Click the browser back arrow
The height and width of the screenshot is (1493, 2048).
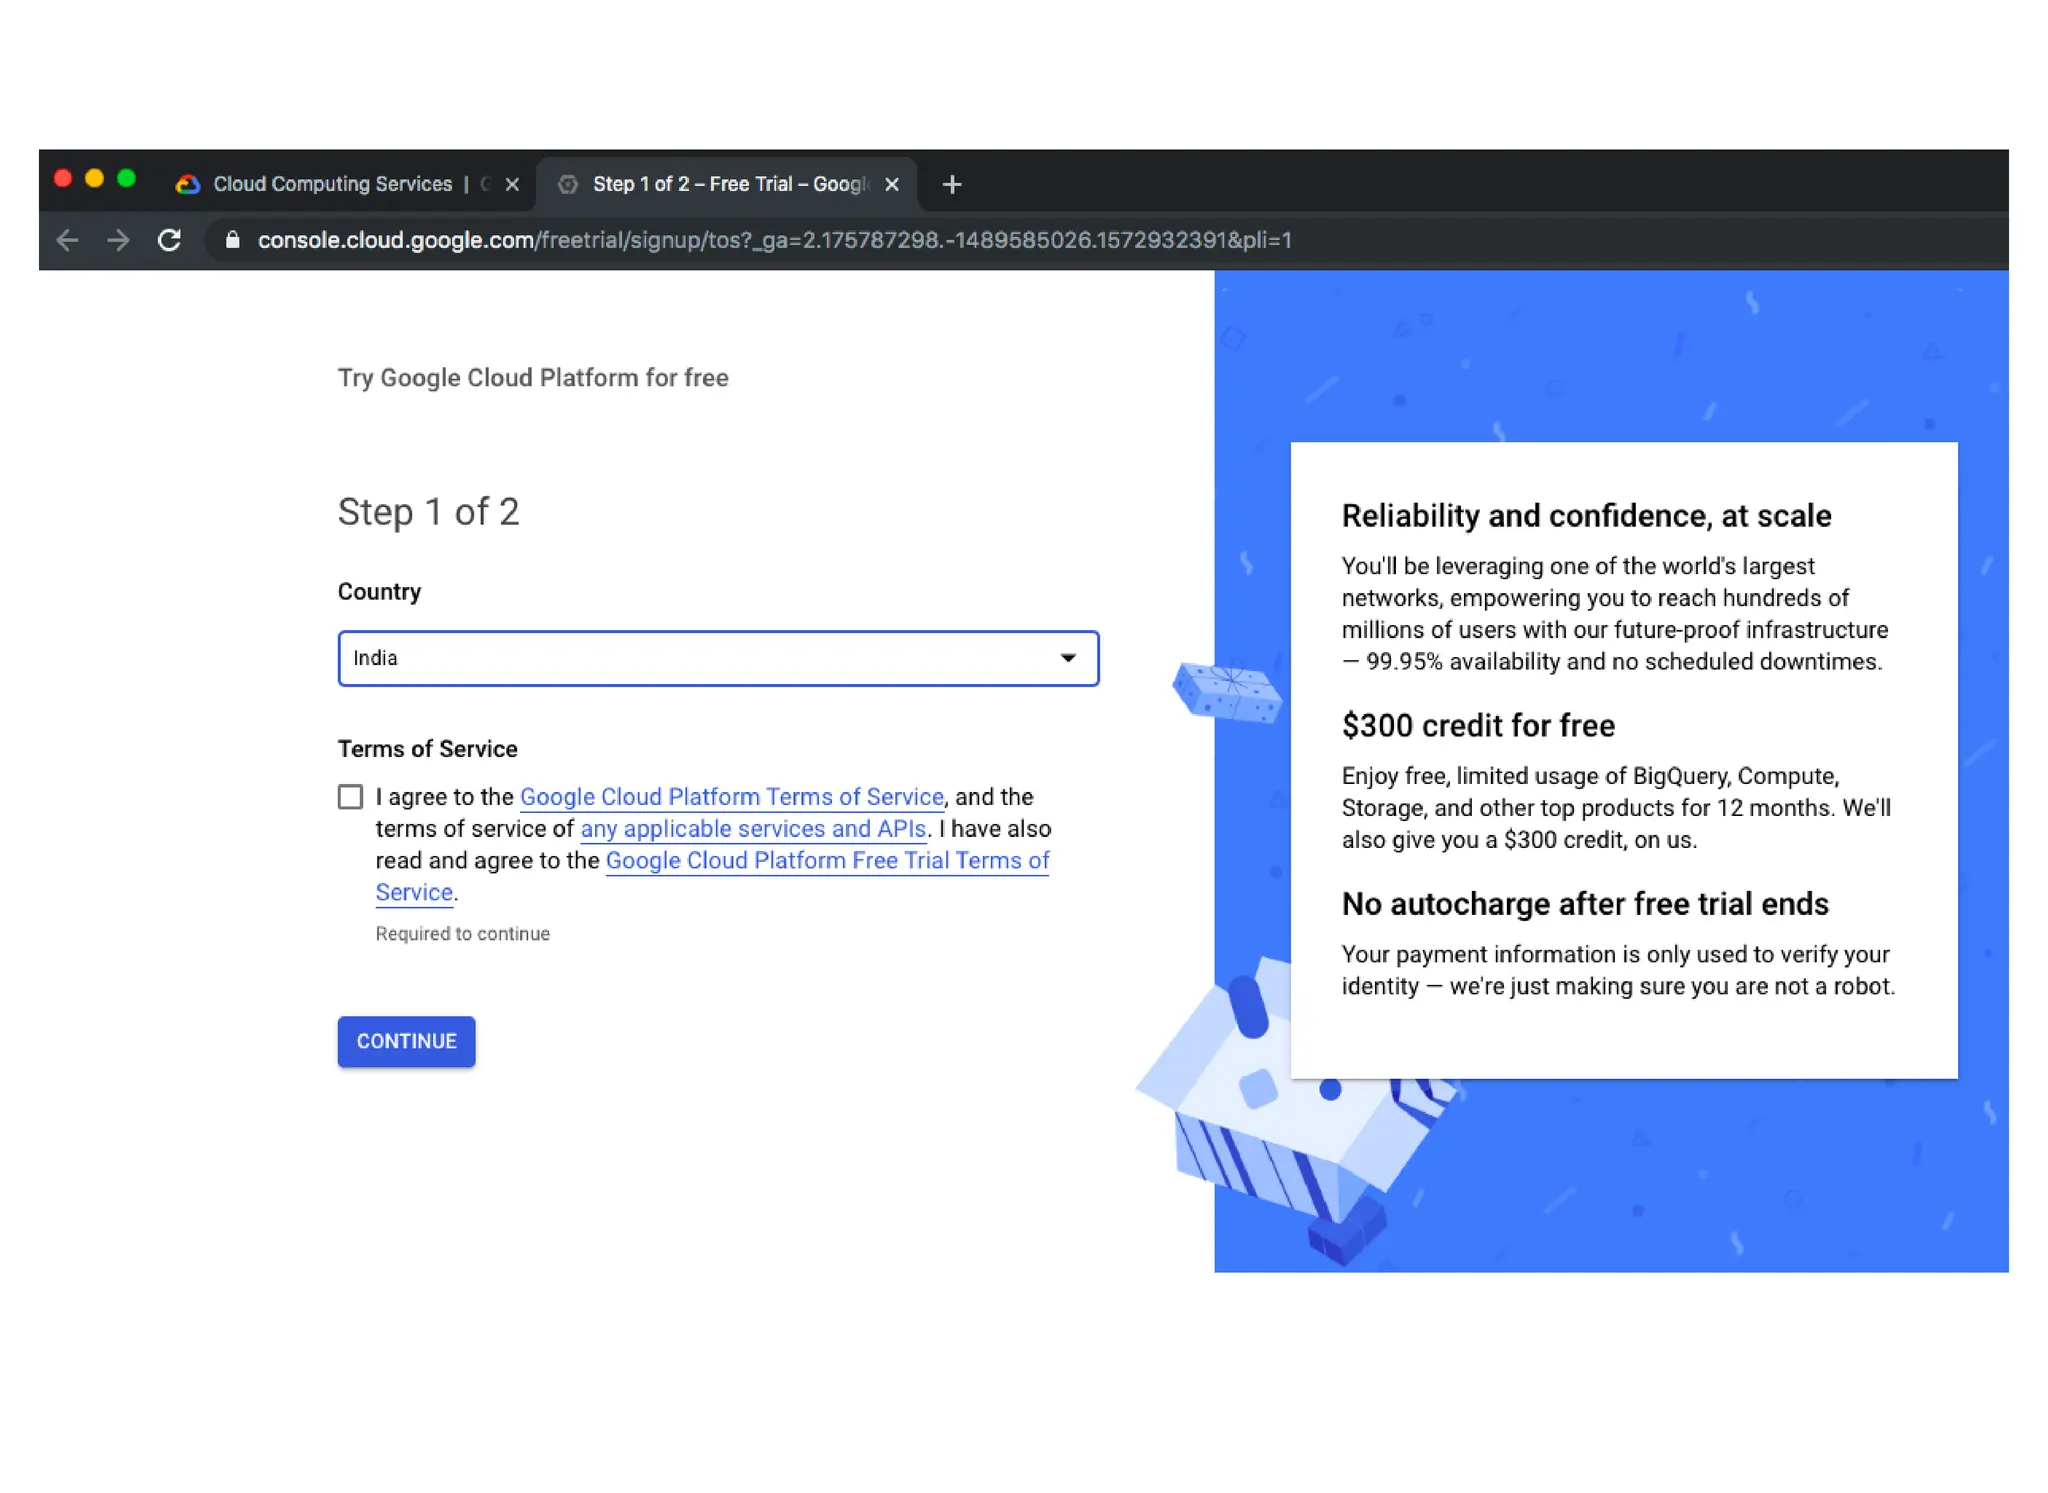[x=67, y=240]
